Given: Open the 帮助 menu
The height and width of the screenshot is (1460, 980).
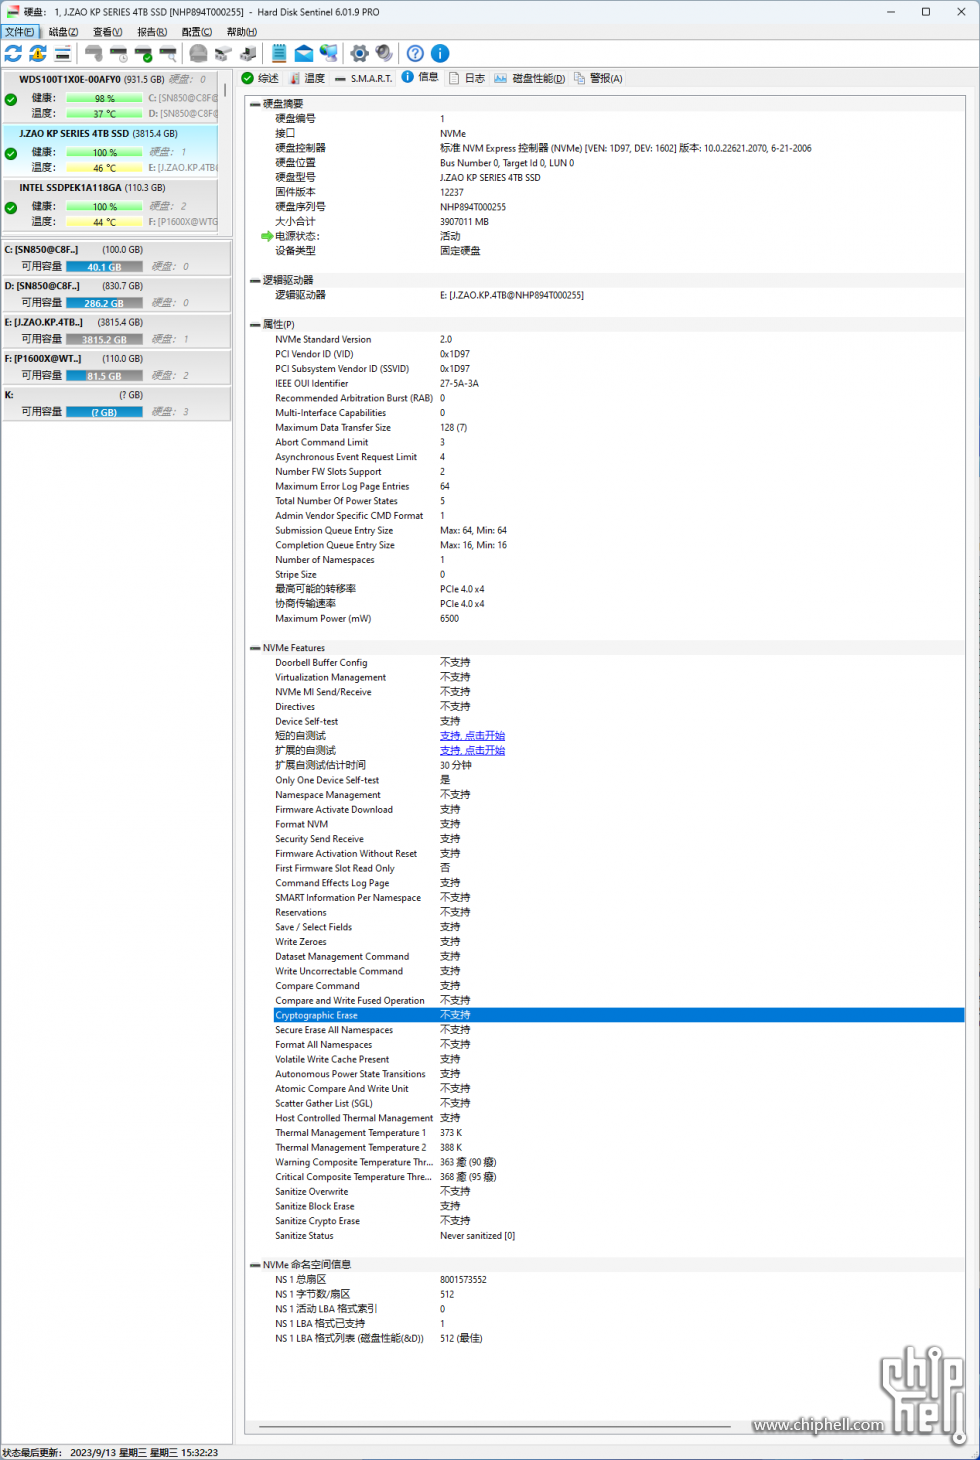Looking at the screenshot, I should [x=242, y=32].
